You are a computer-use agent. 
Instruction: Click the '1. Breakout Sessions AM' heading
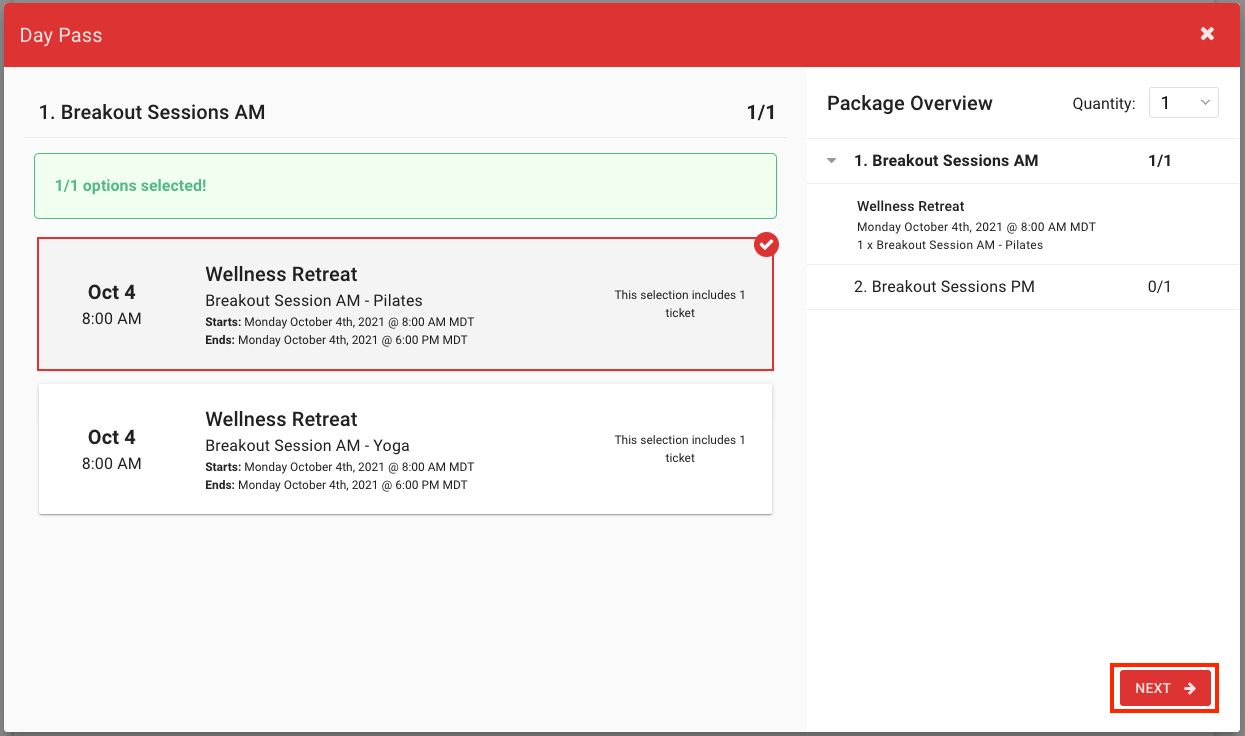(x=152, y=112)
